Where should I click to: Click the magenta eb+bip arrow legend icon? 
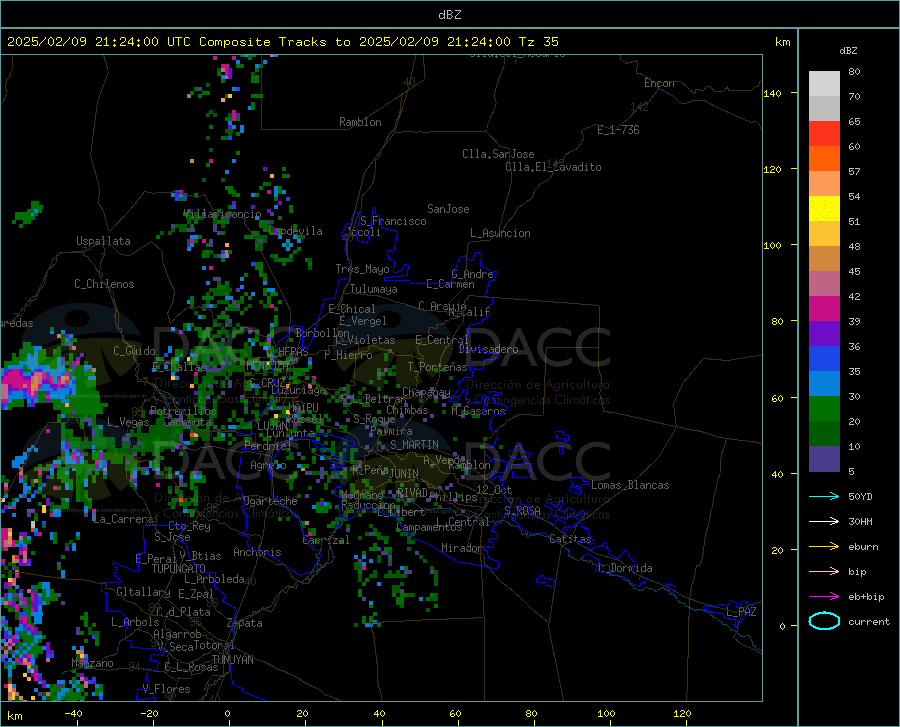pyautogui.click(x=824, y=597)
